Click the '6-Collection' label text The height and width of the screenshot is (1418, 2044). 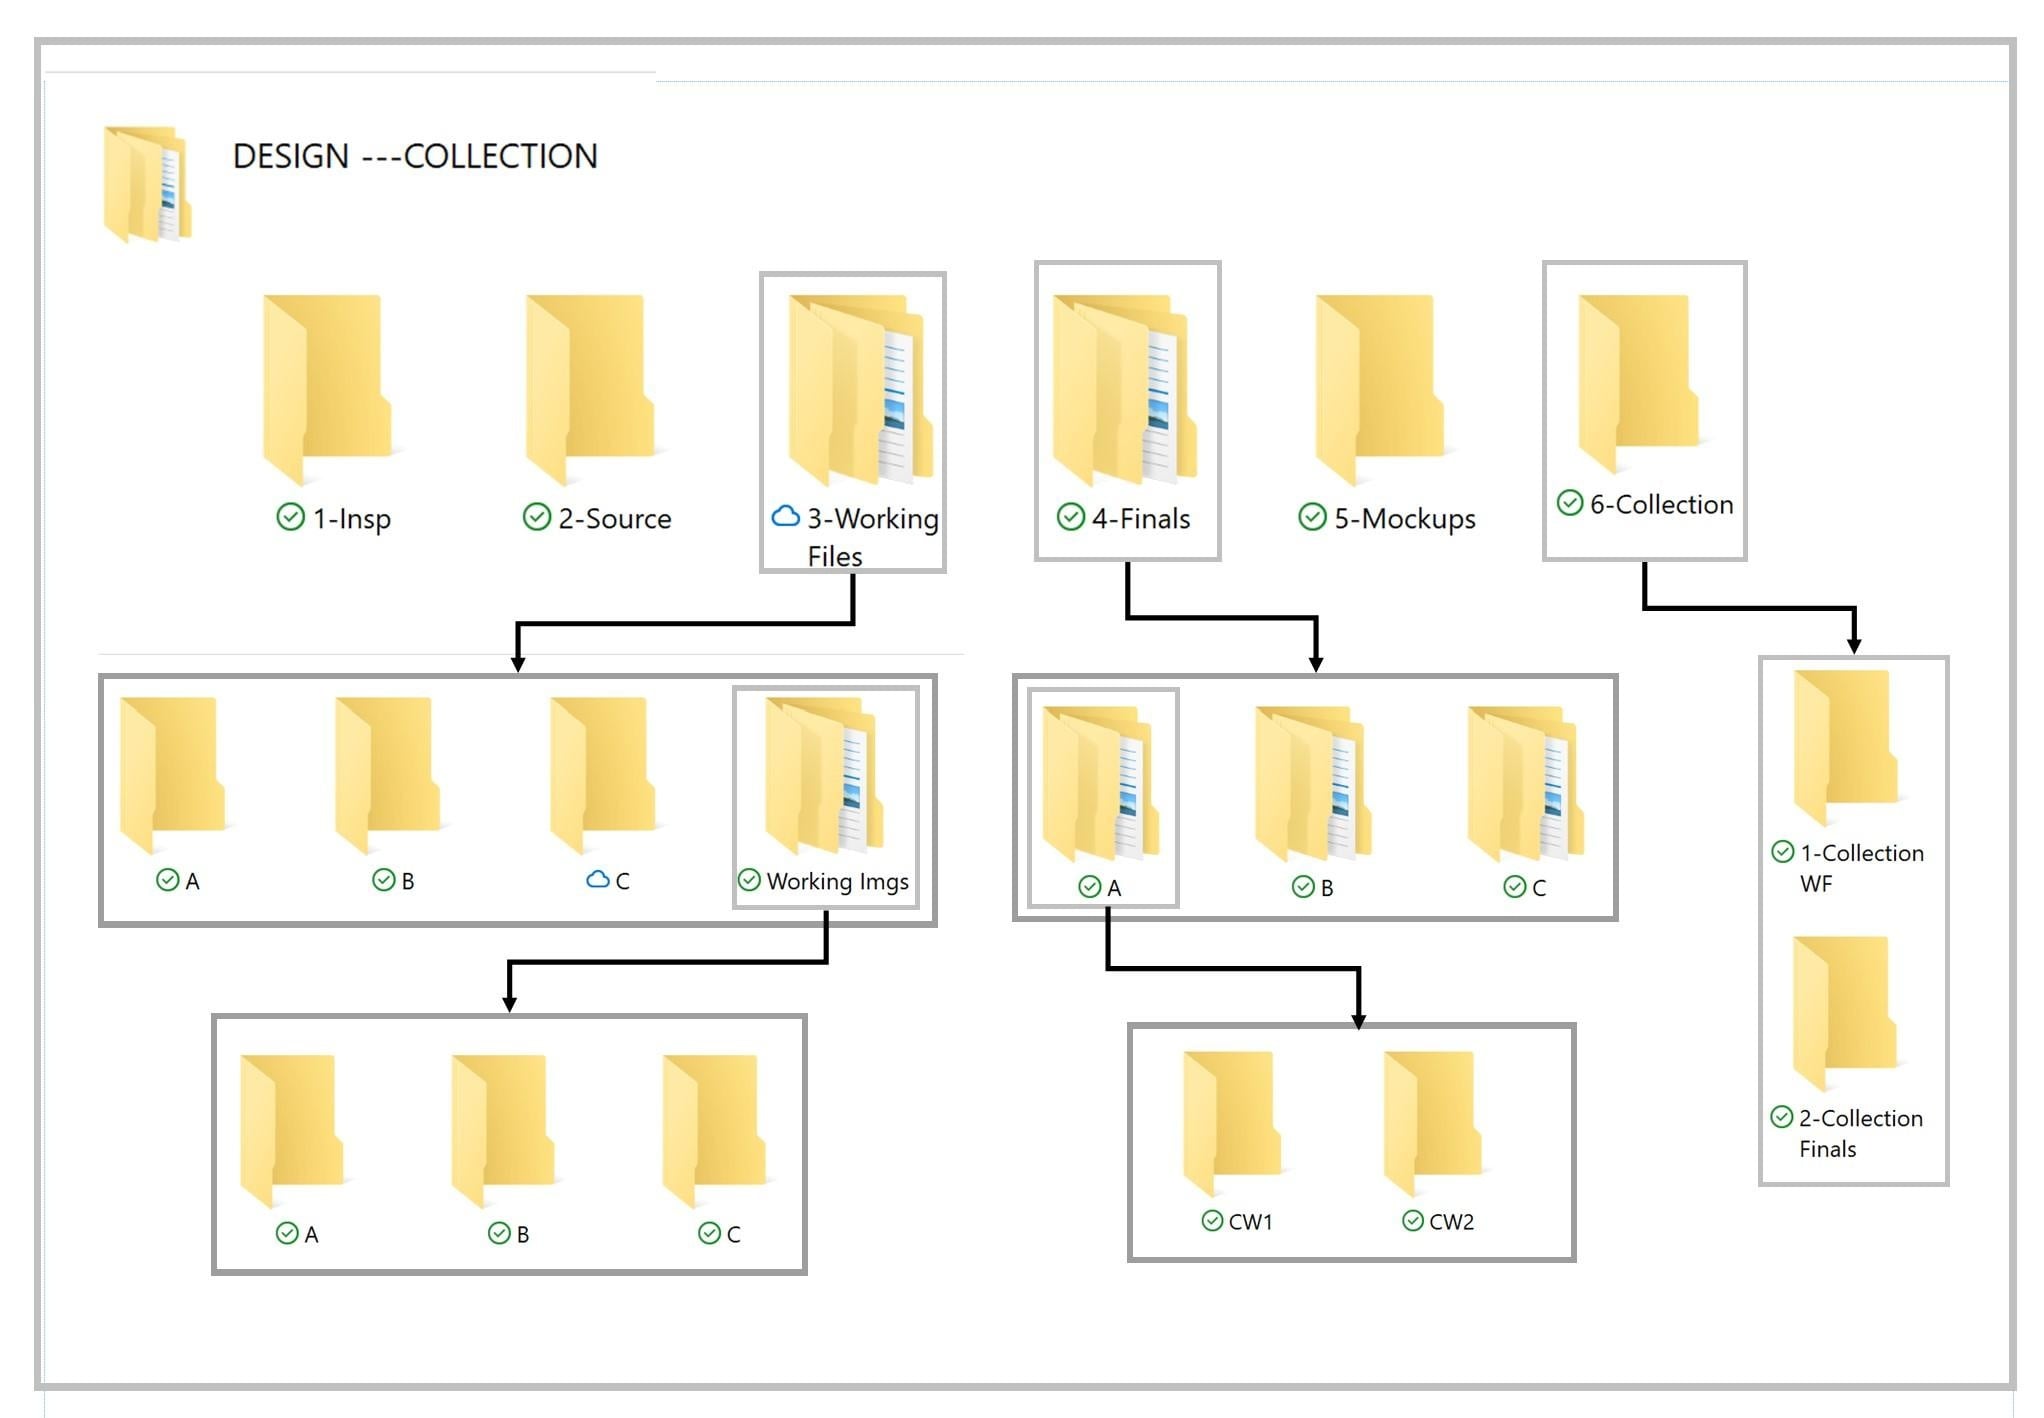click(x=1662, y=504)
